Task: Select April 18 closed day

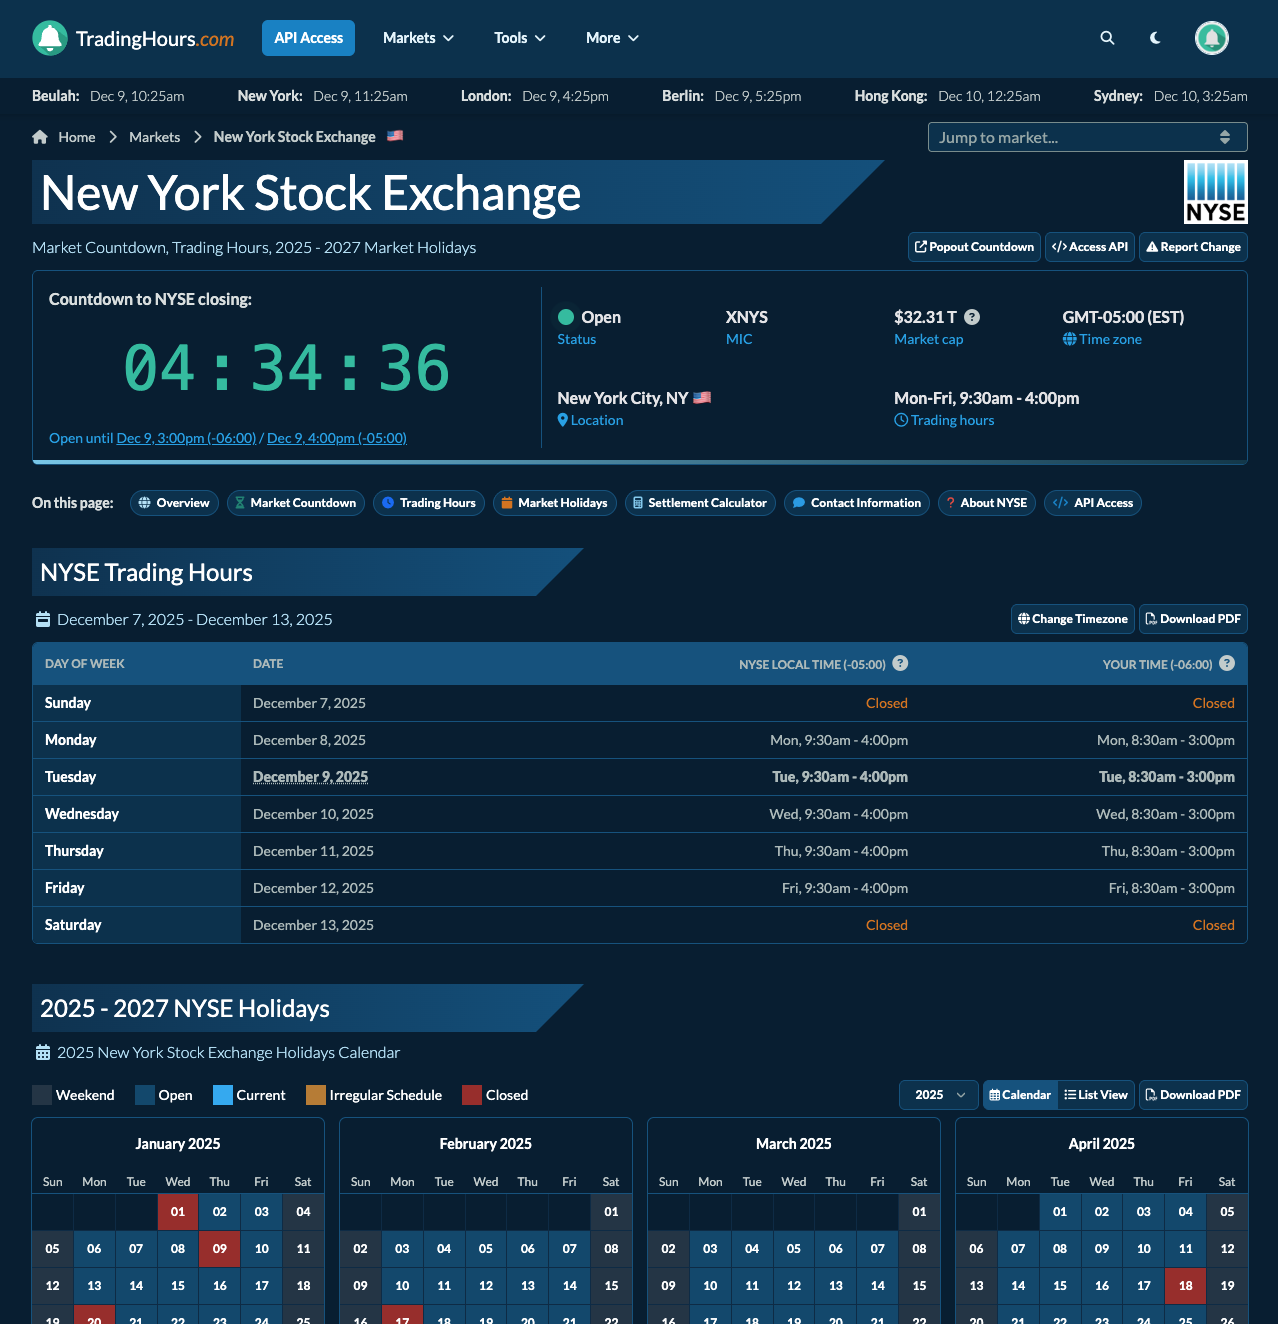Action: click(1186, 1285)
